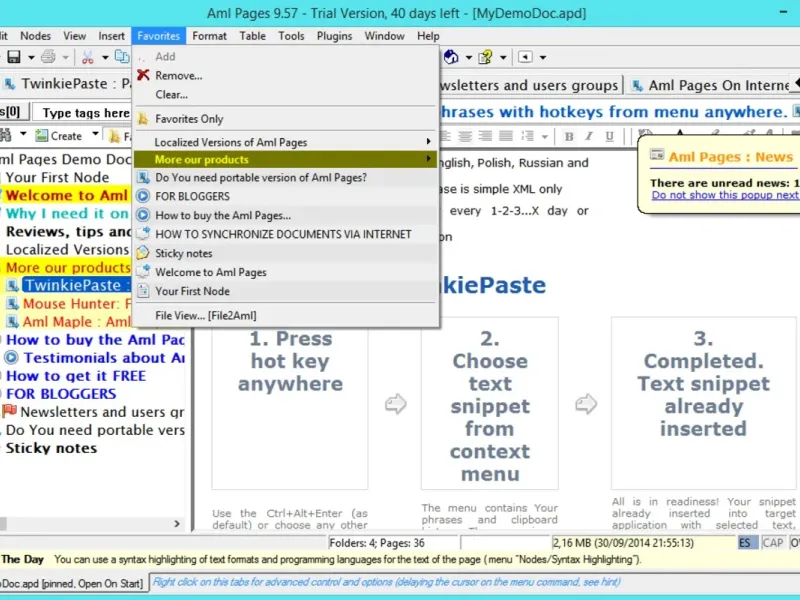This screenshot has width=800, height=600.
Task: Open the Sticky notes favorite
Action: tap(286, 253)
